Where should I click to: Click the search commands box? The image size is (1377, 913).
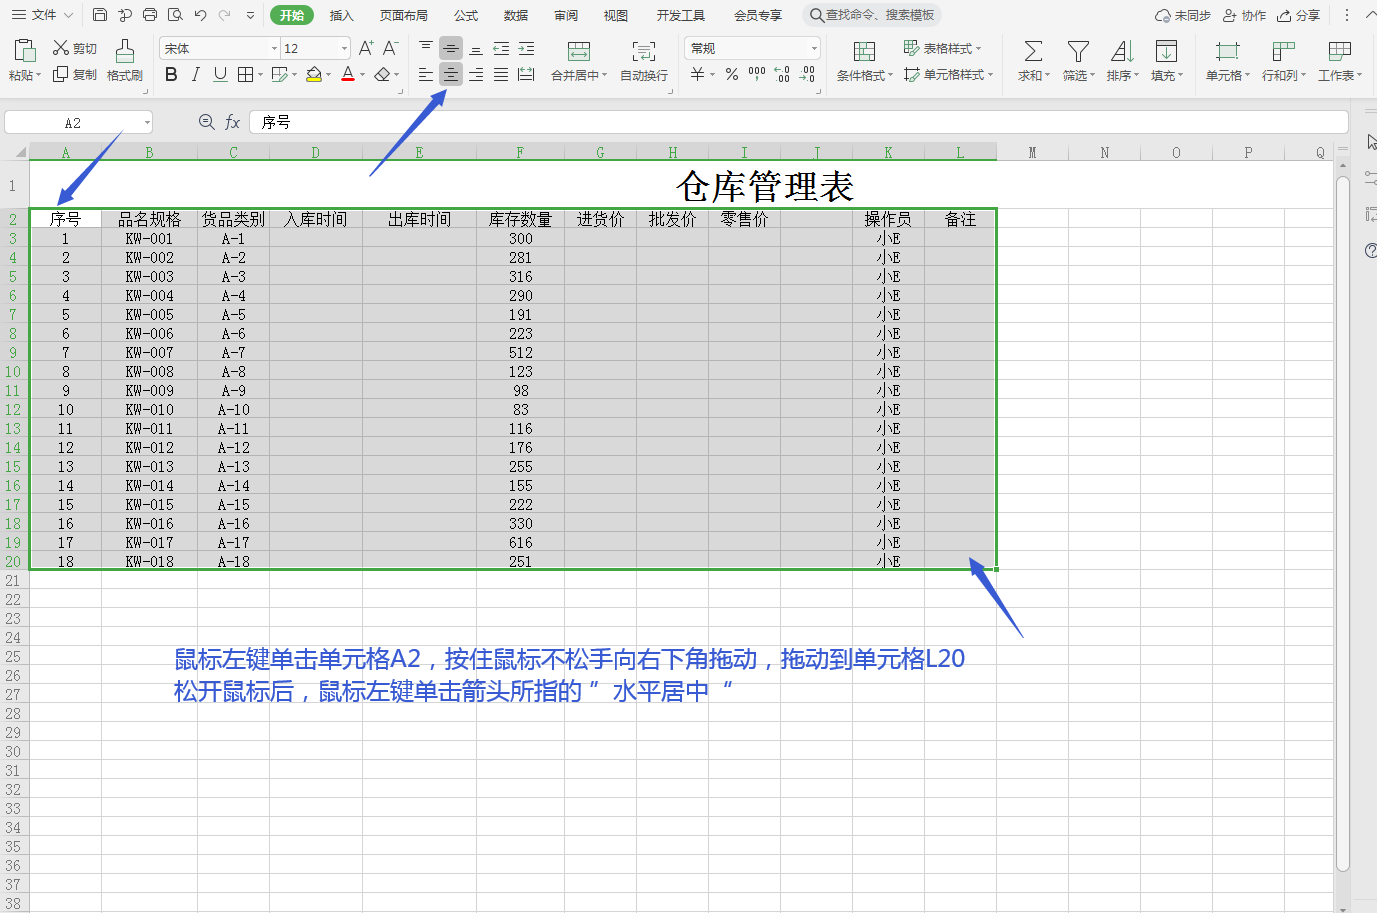(872, 15)
